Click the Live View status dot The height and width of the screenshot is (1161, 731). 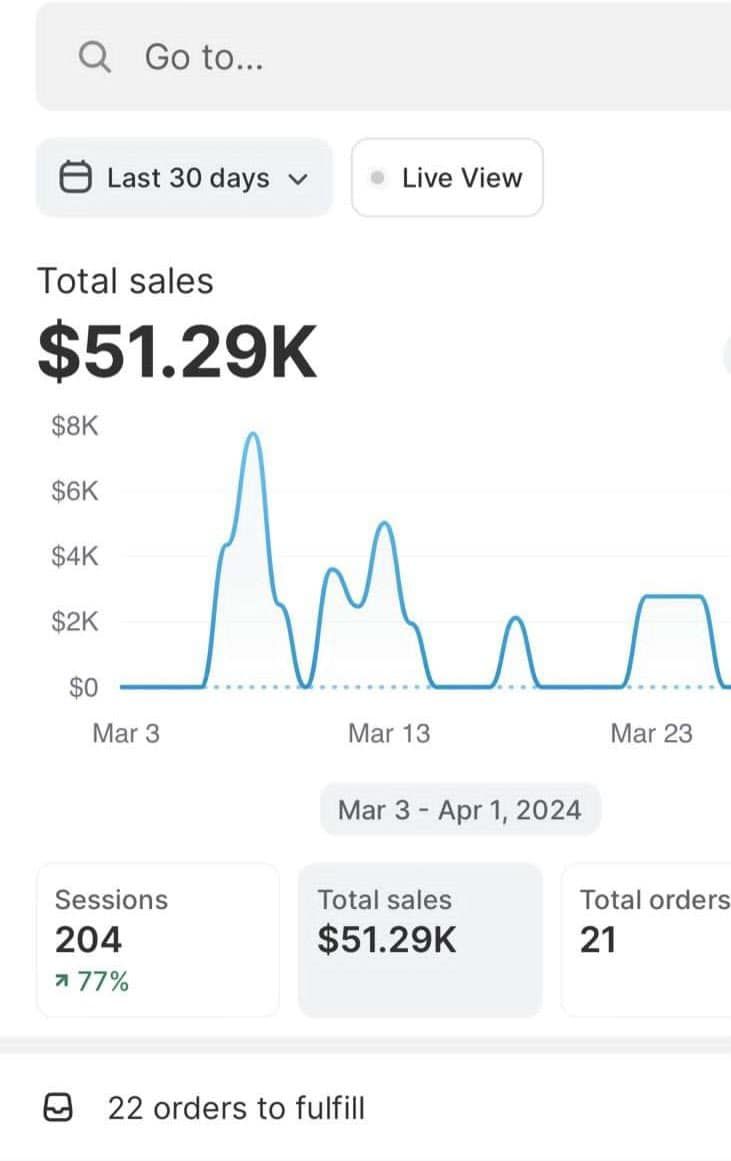click(377, 178)
